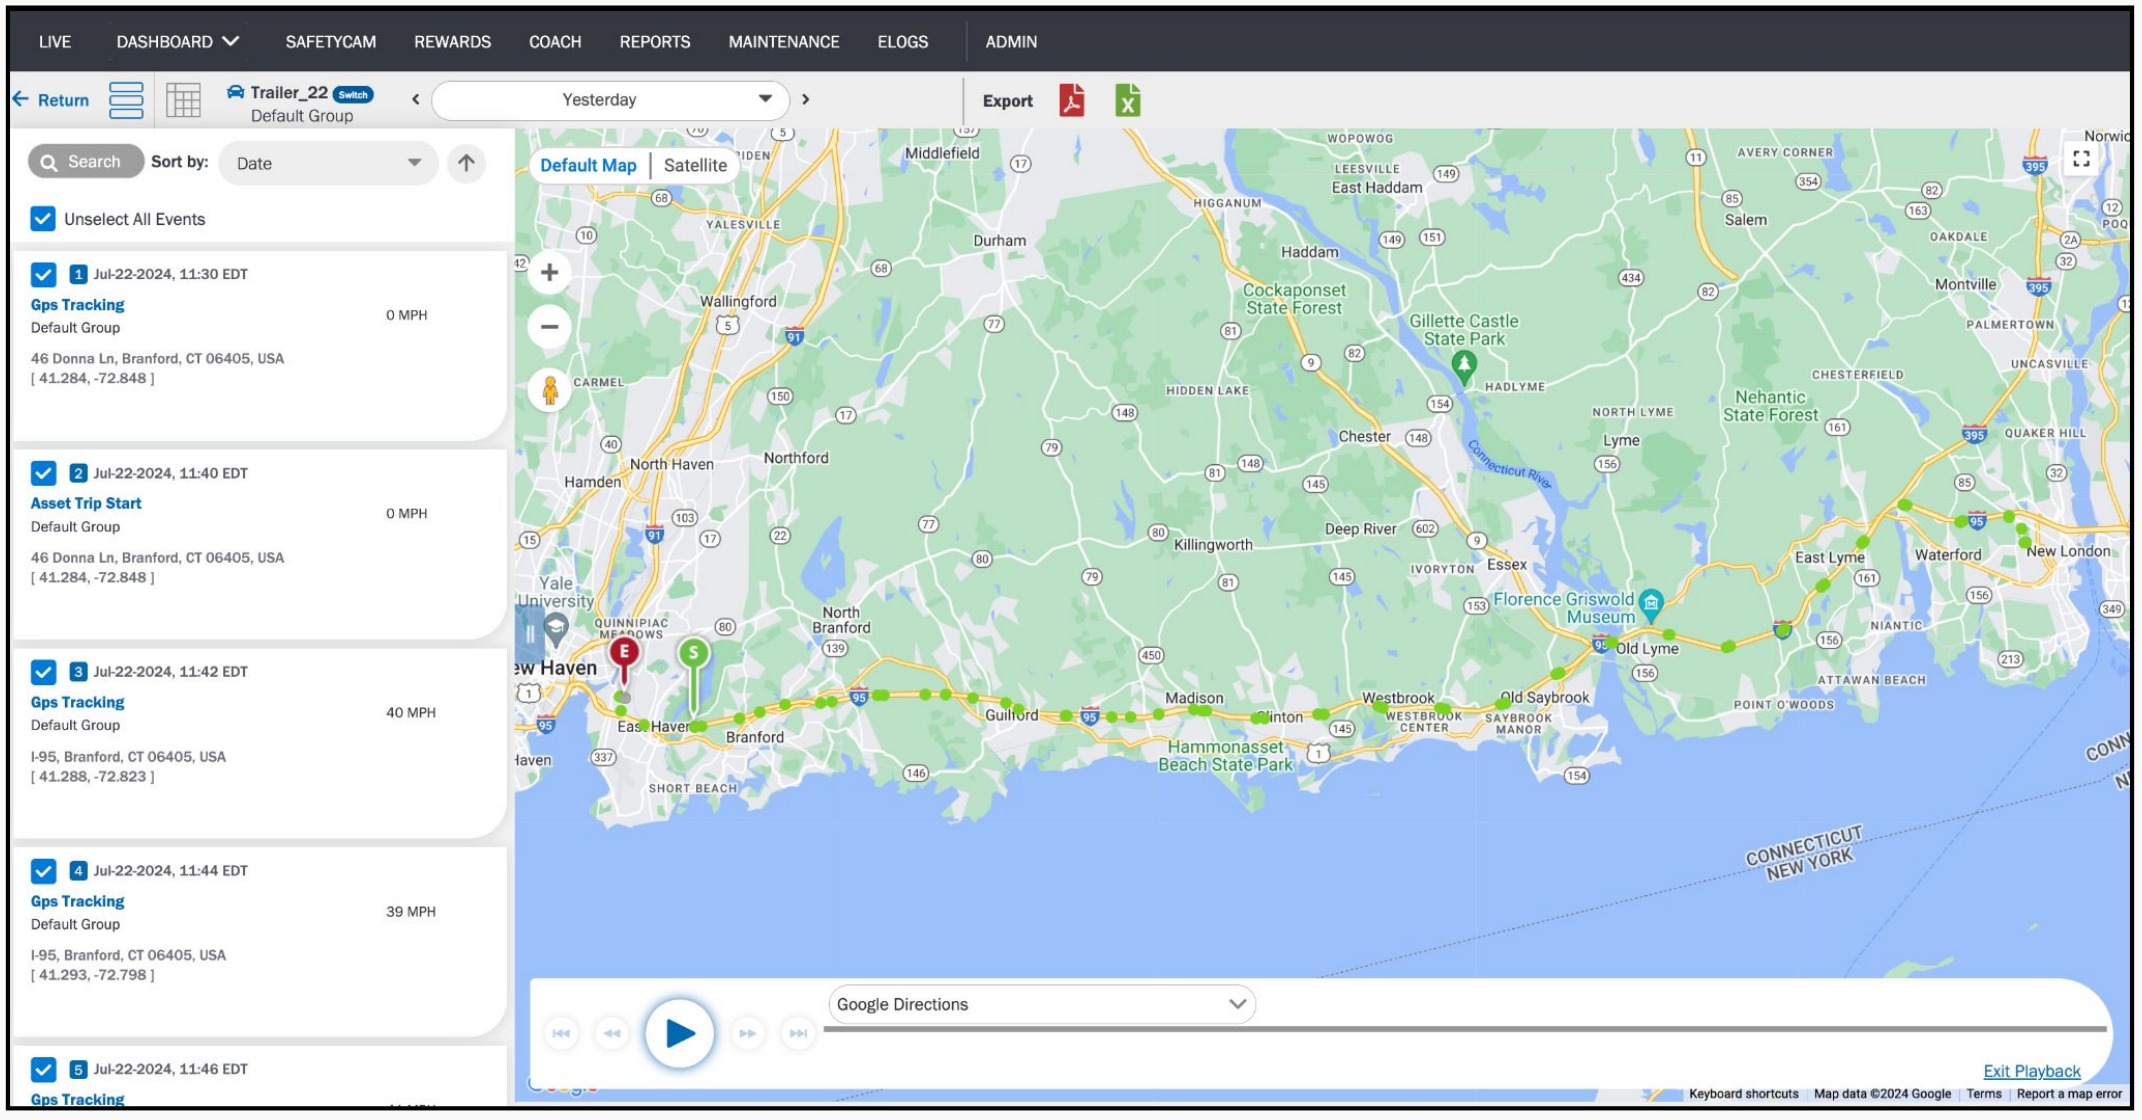Switch to Satellite map view
This screenshot has width=2142, height=1120.
point(695,165)
